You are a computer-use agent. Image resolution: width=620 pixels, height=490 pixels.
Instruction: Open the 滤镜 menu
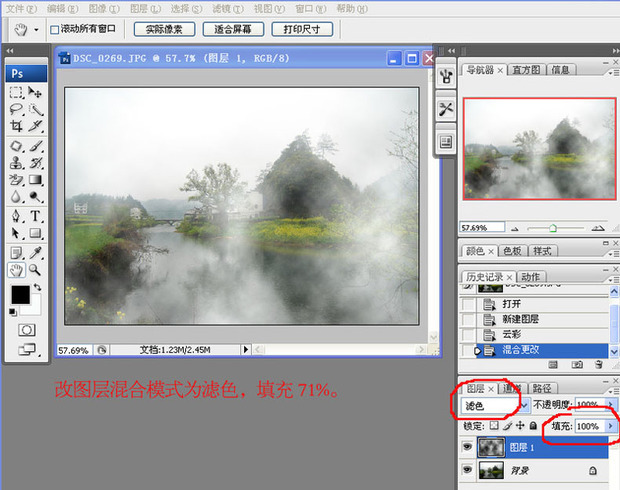(228, 9)
